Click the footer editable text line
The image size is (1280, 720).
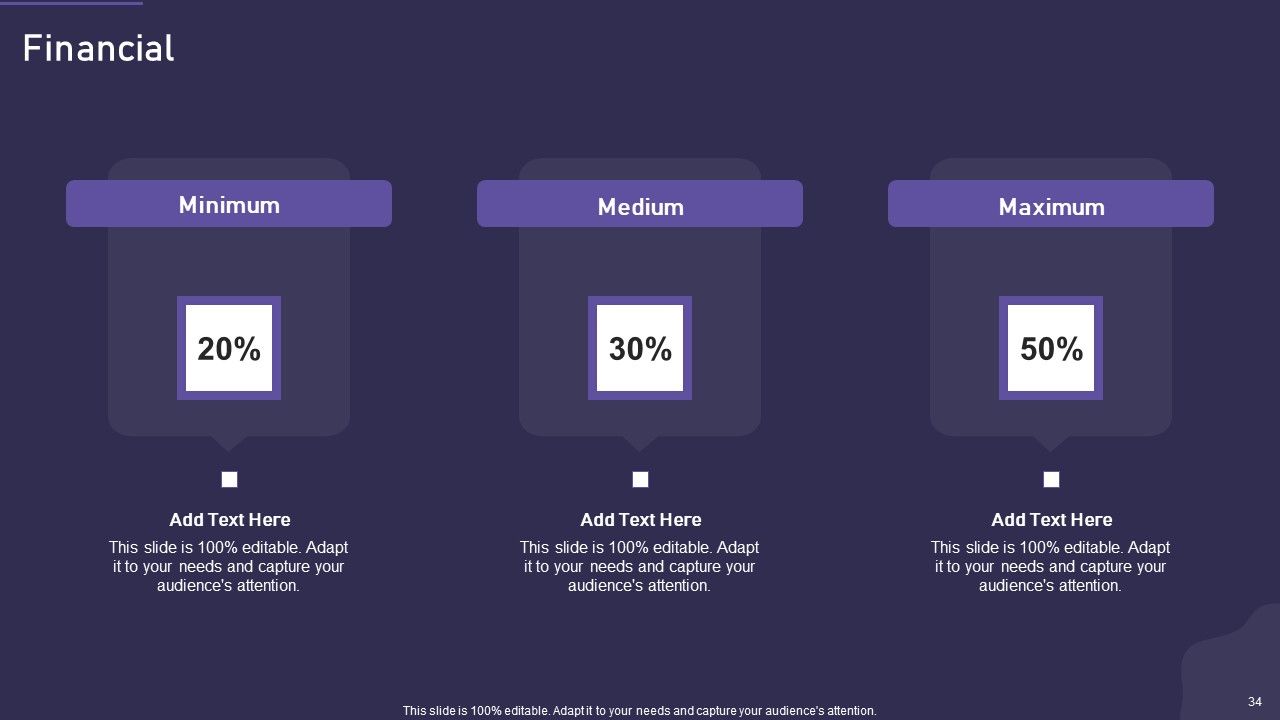click(640, 711)
